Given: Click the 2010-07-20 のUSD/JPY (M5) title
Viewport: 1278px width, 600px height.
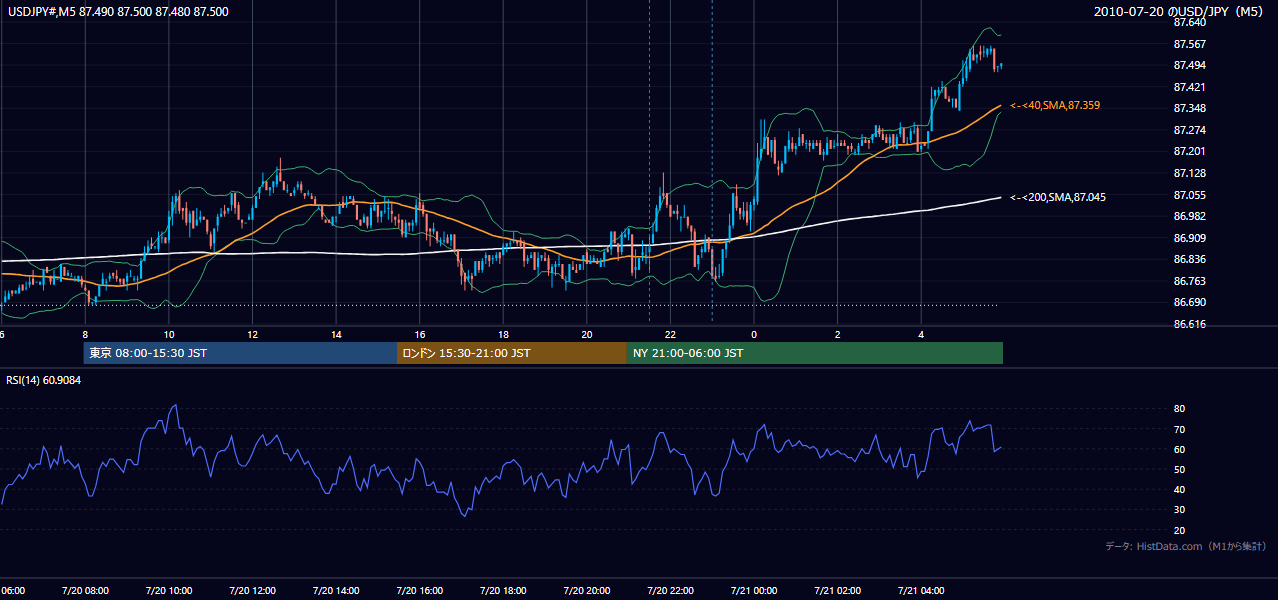Looking at the screenshot, I should coord(1181,12).
